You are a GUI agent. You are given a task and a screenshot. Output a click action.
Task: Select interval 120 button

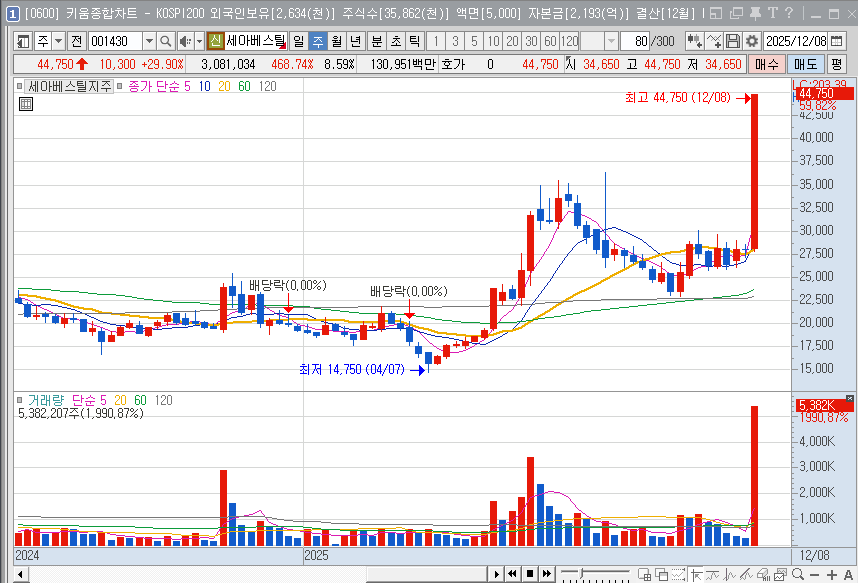pos(570,41)
